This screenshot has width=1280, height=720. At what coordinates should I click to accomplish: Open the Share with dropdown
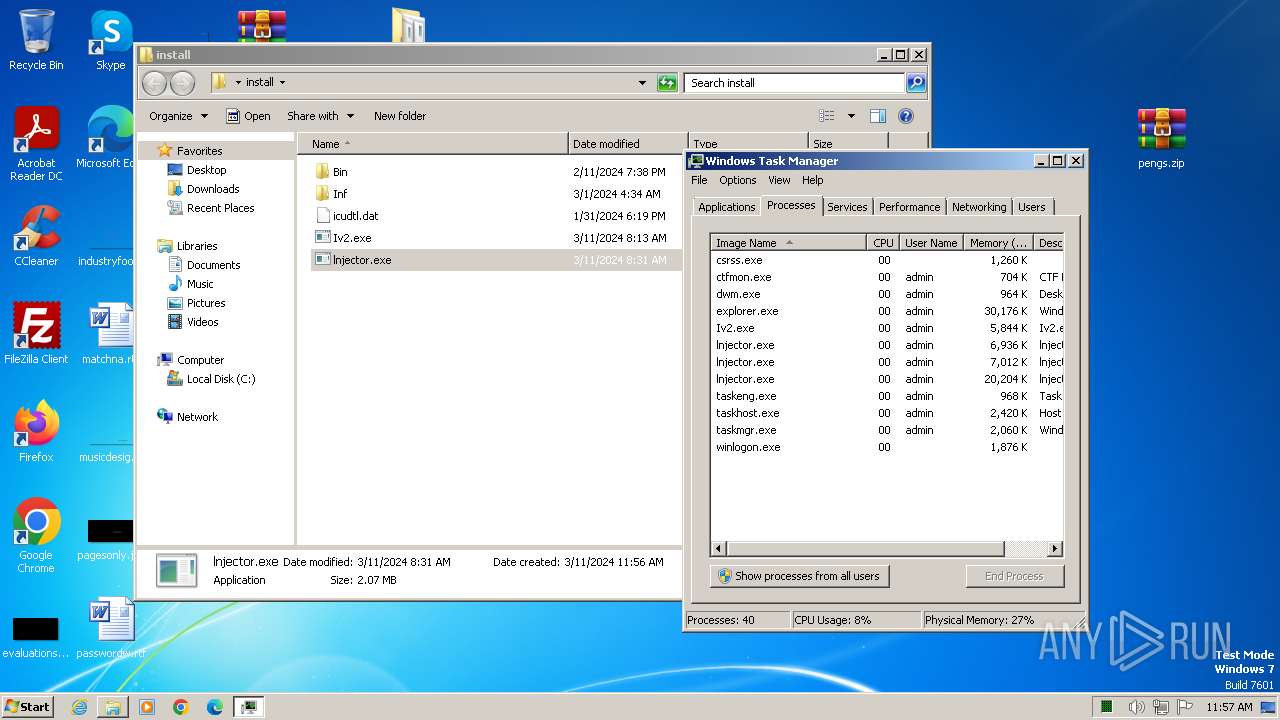[320, 116]
